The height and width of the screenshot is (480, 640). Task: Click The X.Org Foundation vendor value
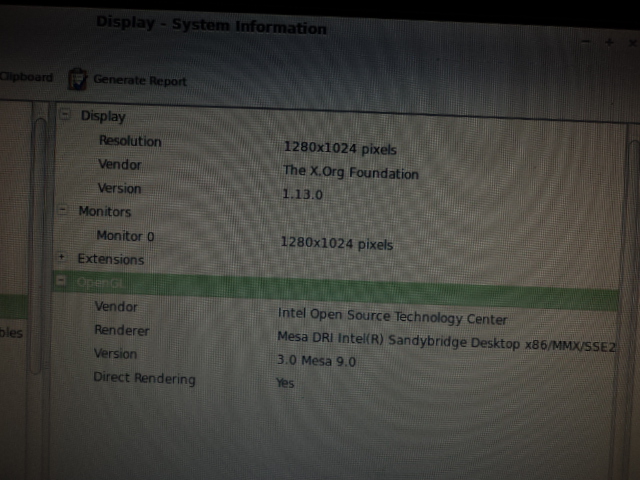tap(351, 172)
